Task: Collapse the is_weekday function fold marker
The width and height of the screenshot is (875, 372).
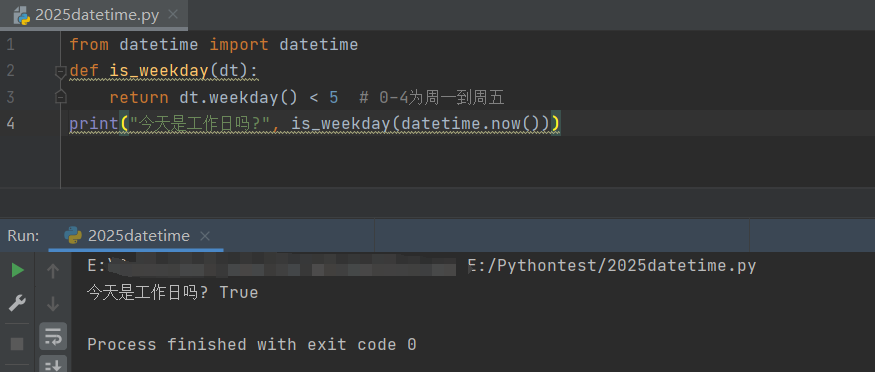Action: 60,71
